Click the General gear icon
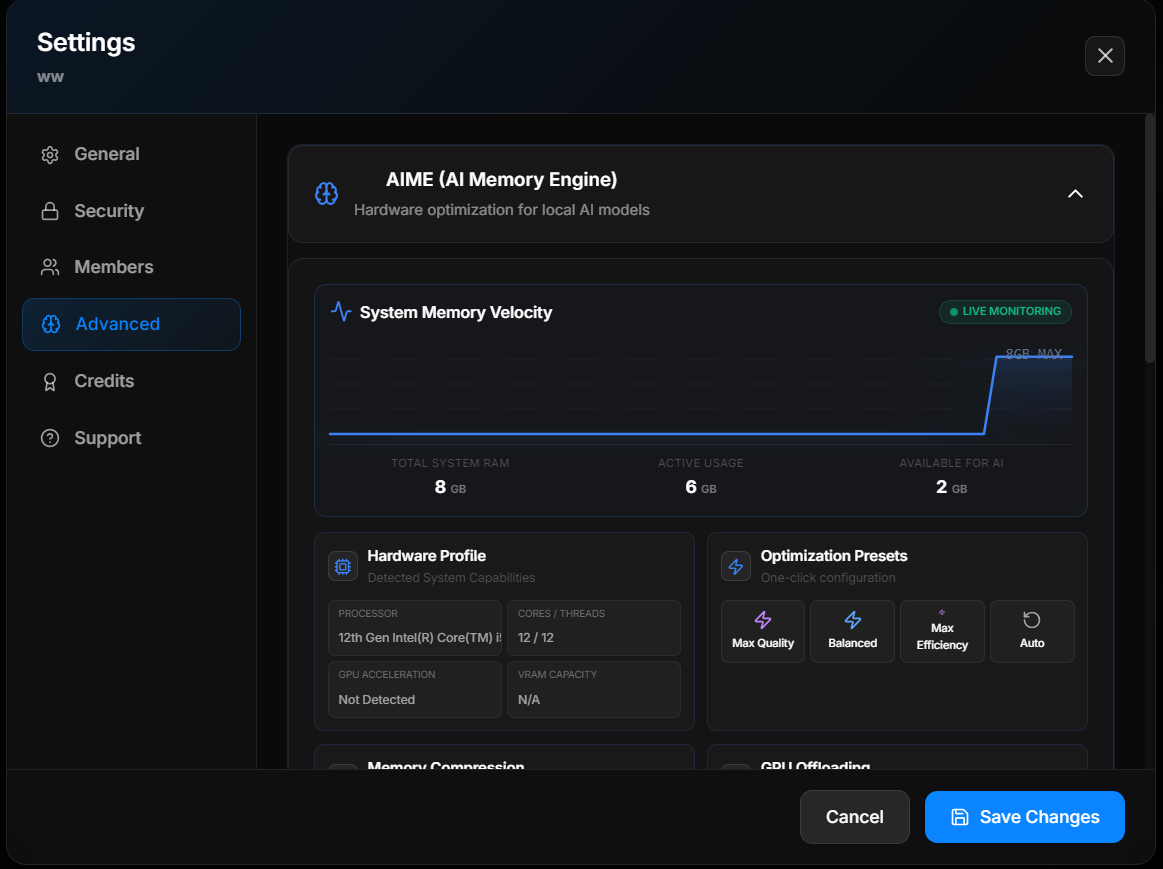The width and height of the screenshot is (1163, 869). (50, 154)
